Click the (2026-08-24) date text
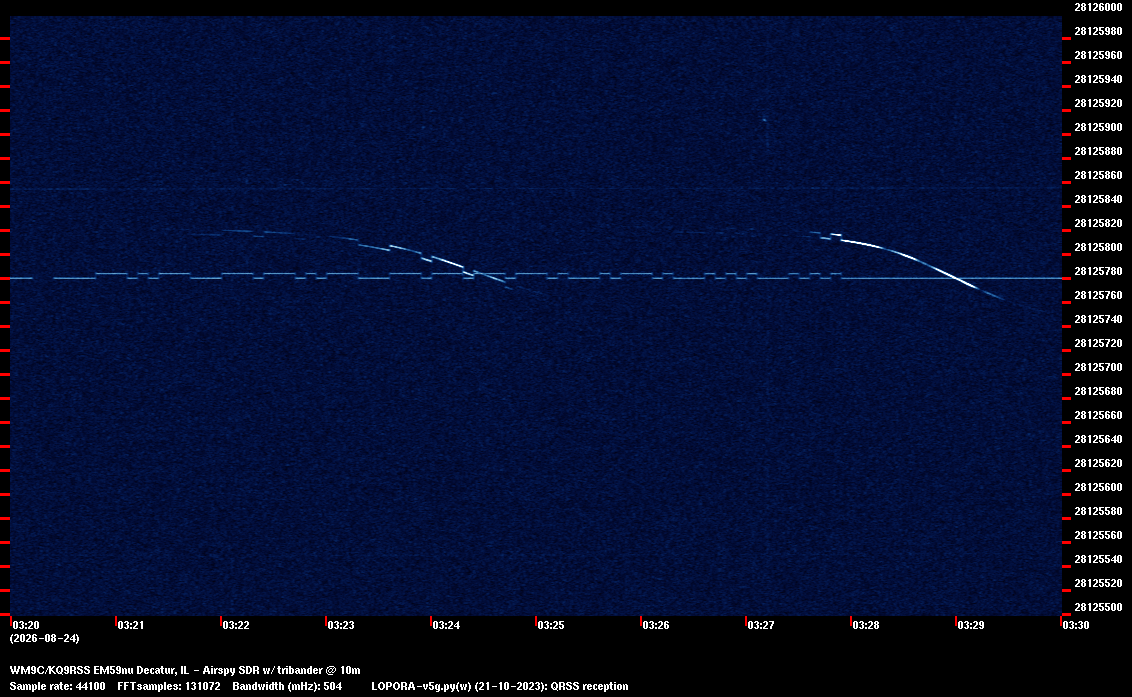 (x=45, y=638)
